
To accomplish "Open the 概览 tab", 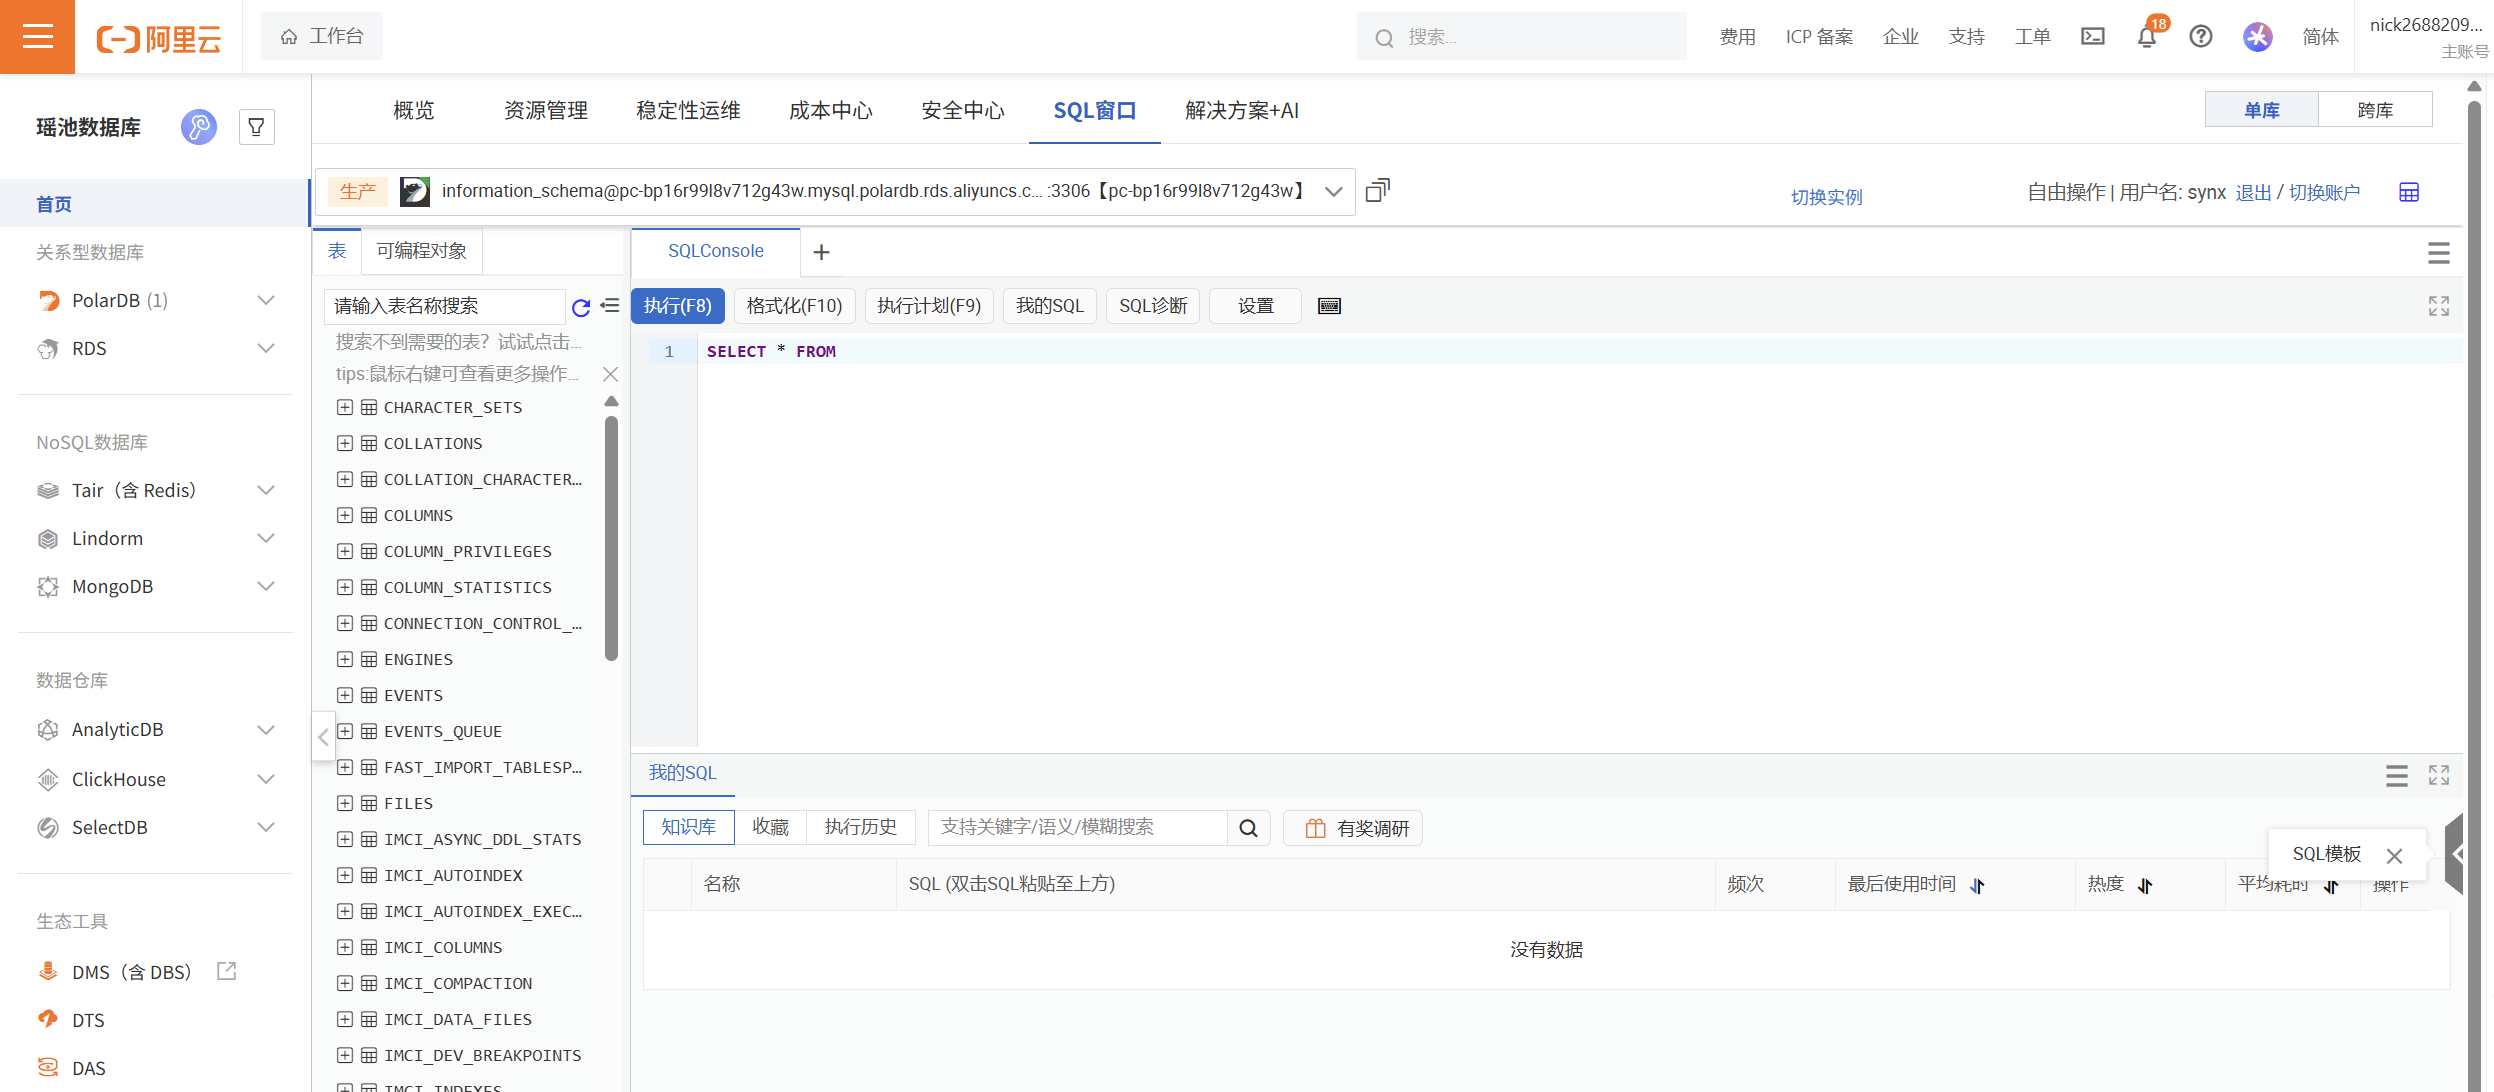I will [x=414, y=110].
